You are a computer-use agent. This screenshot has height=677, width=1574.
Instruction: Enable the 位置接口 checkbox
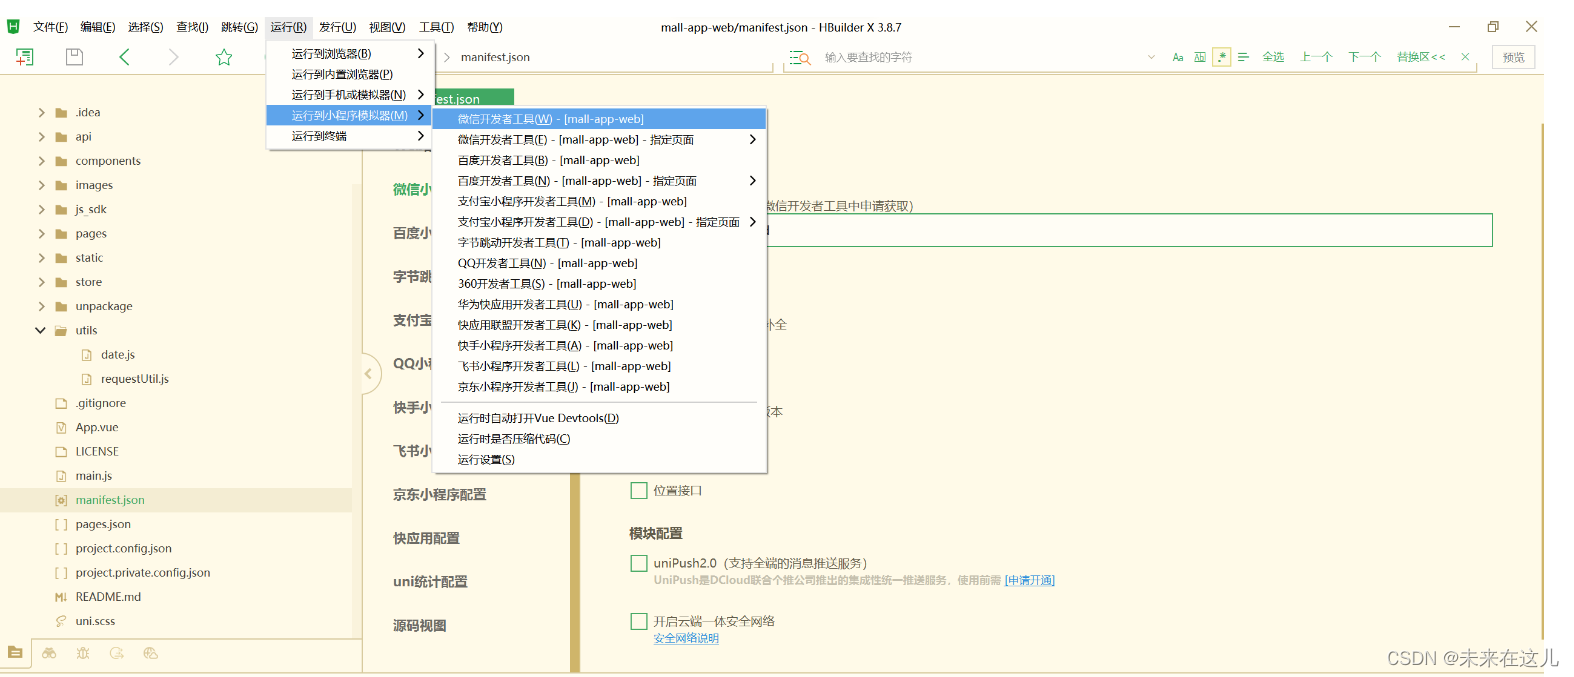coord(639,490)
